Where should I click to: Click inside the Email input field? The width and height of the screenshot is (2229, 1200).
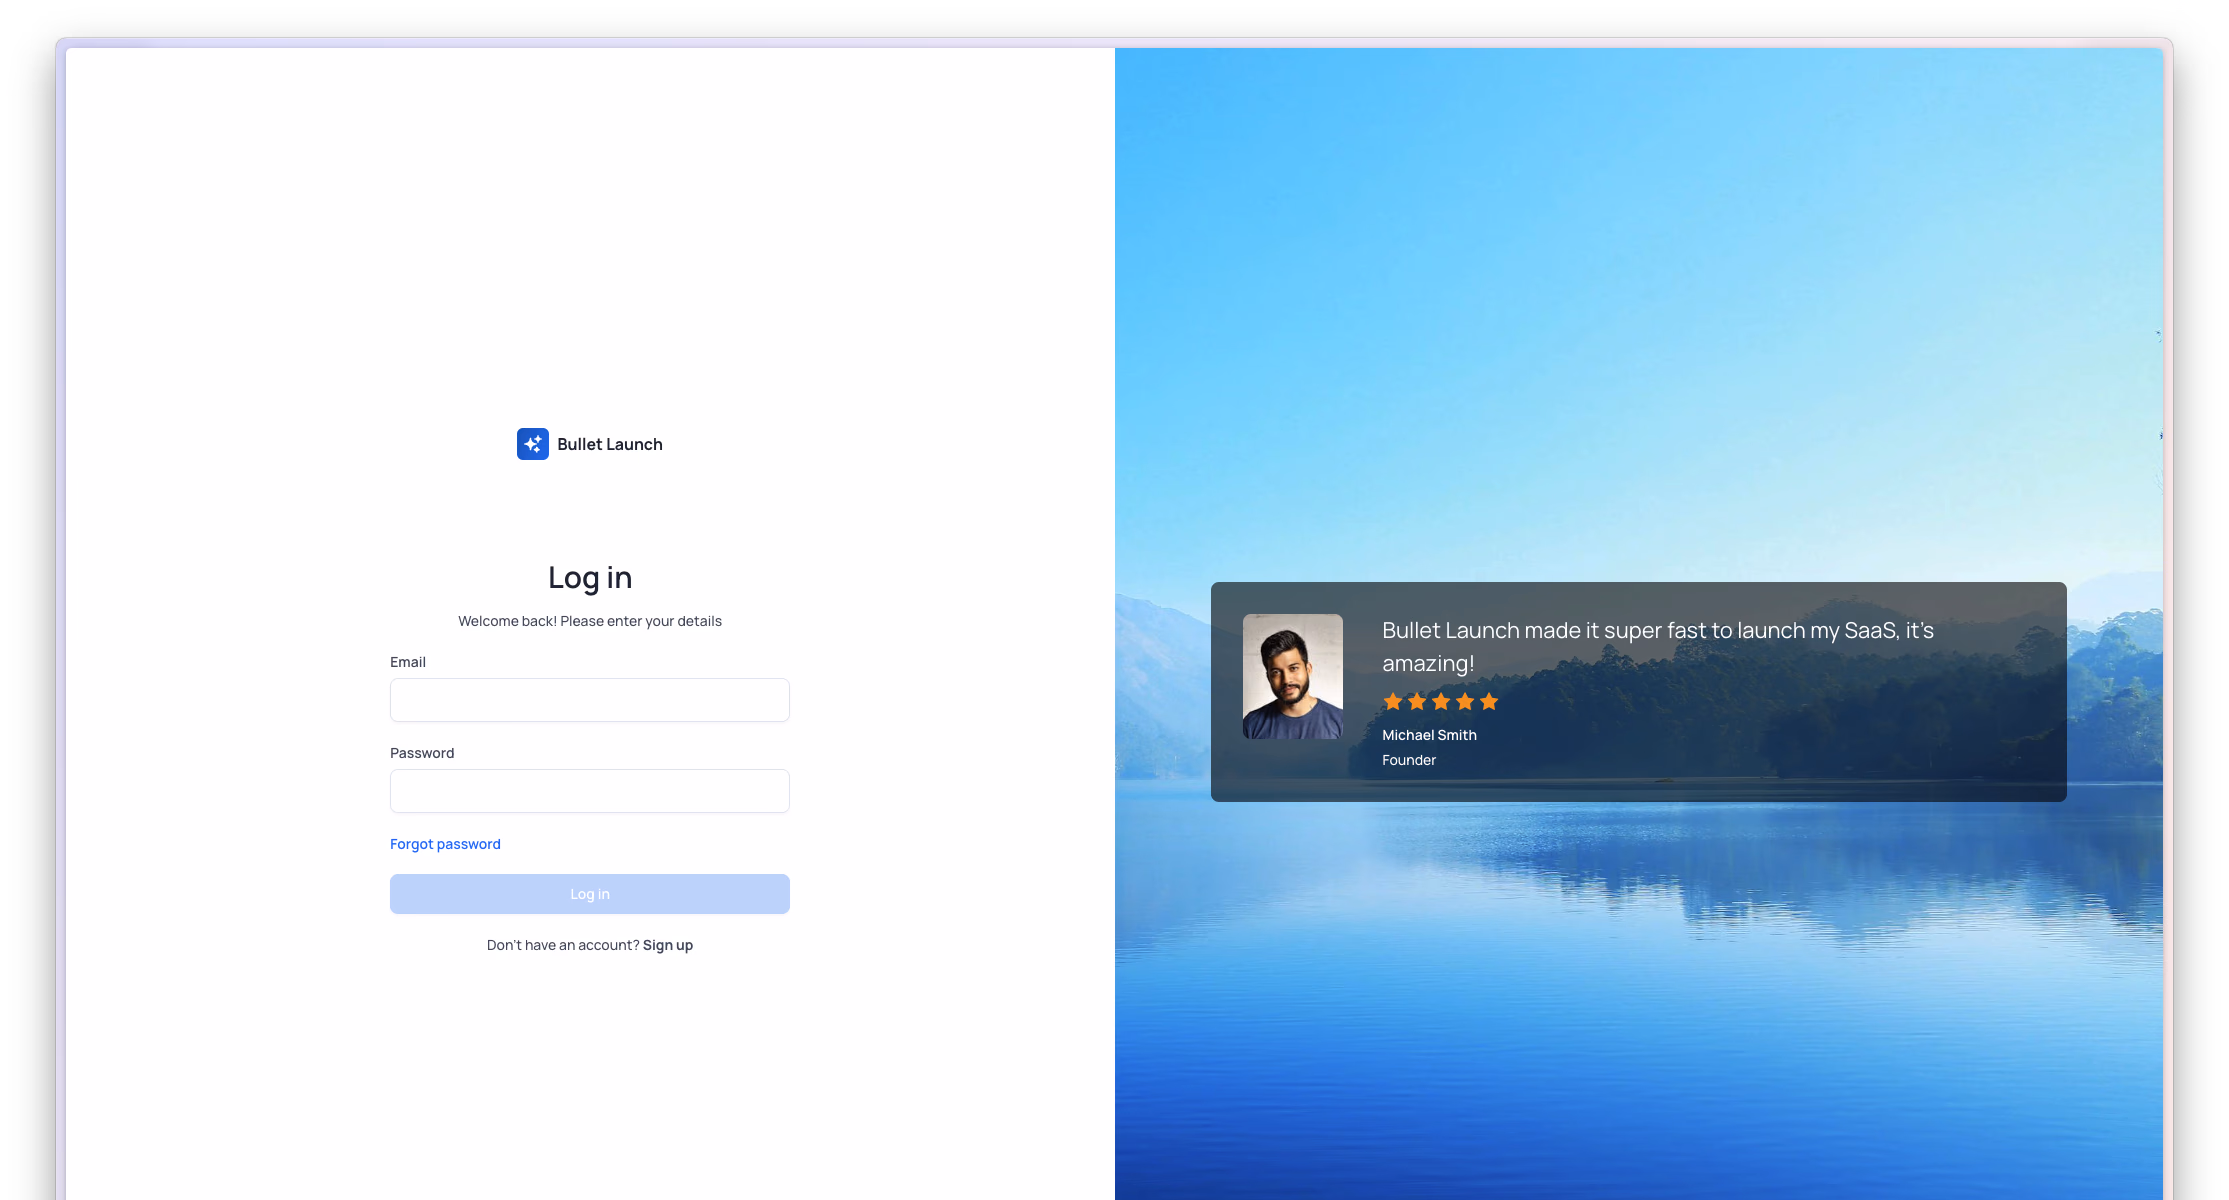(589, 700)
